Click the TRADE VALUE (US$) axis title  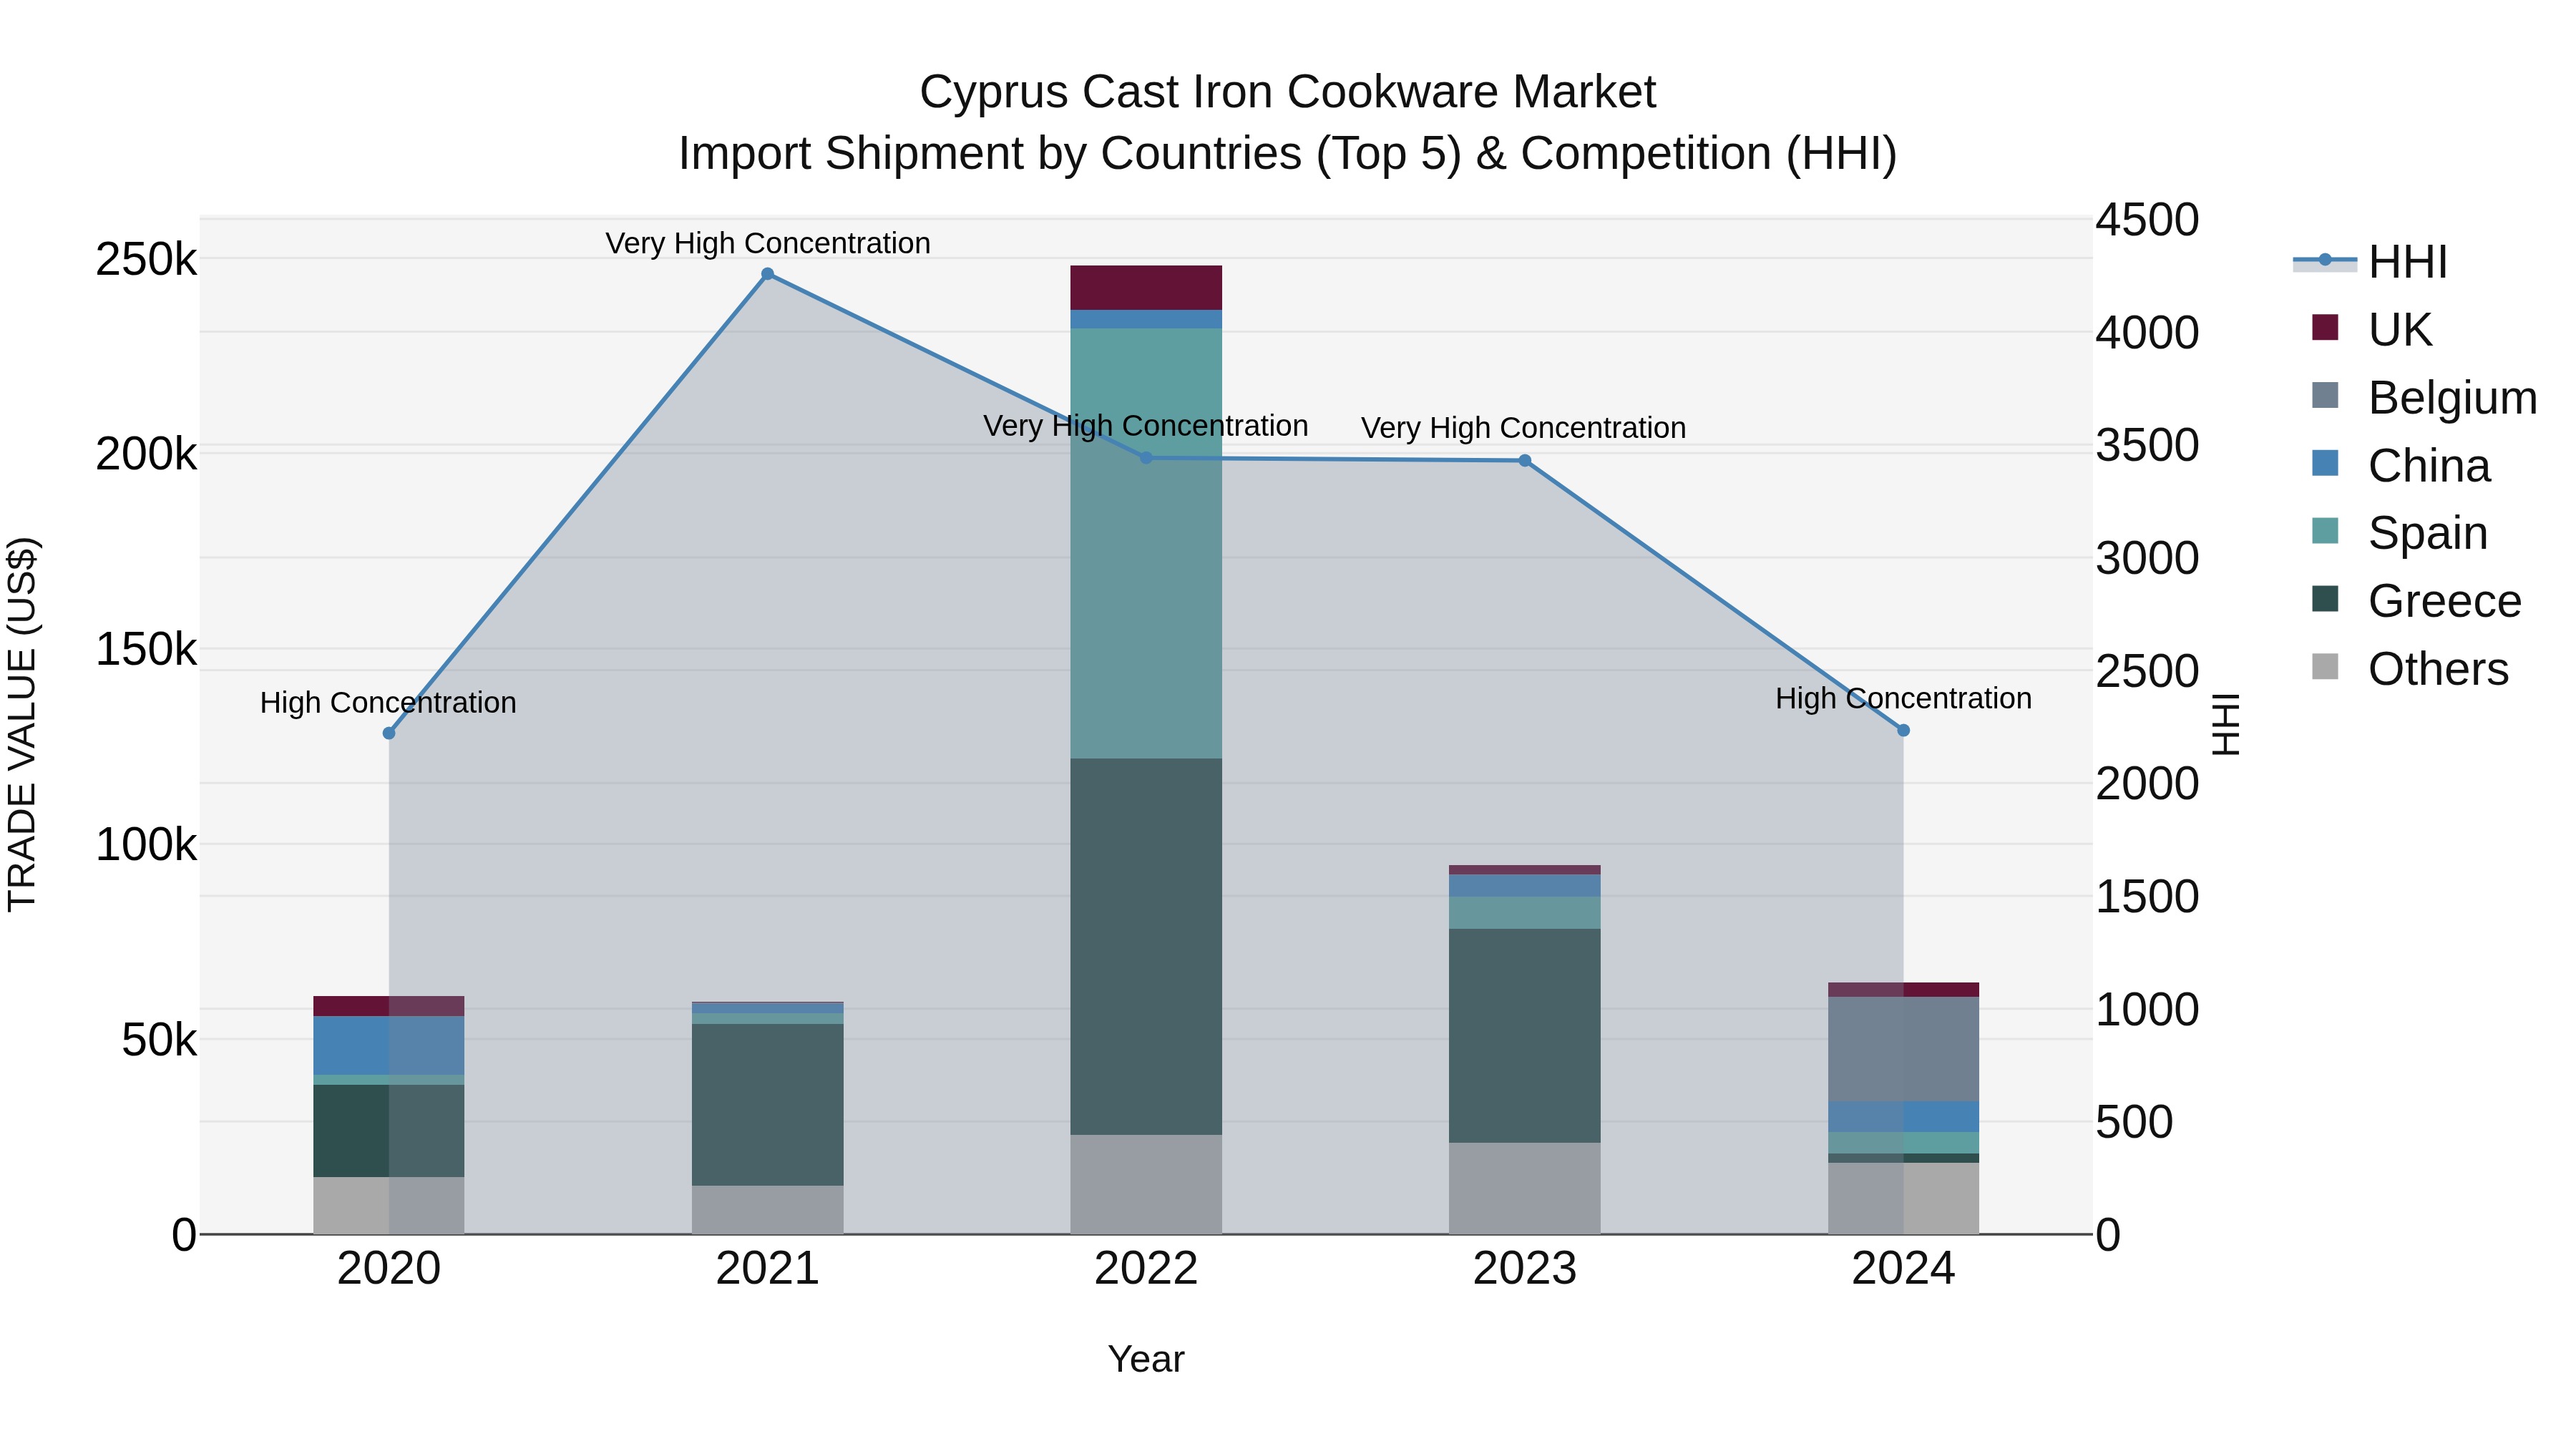point(22,725)
